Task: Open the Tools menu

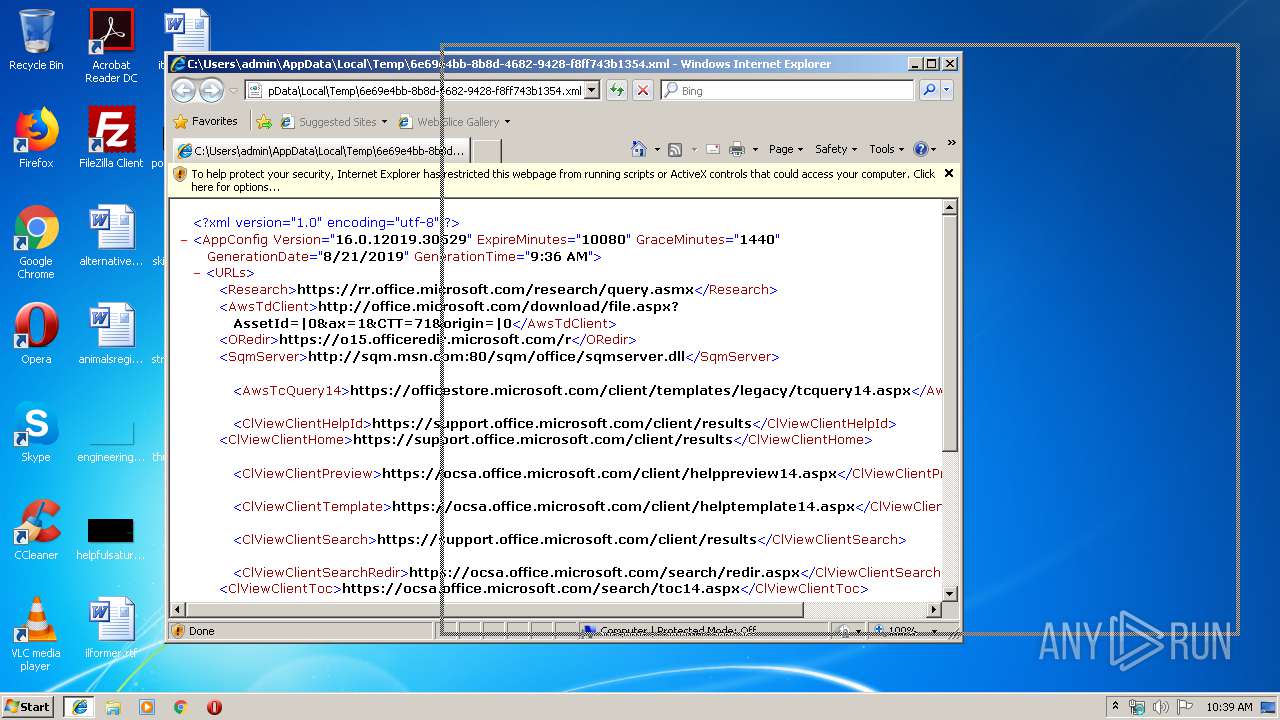Action: (887, 149)
